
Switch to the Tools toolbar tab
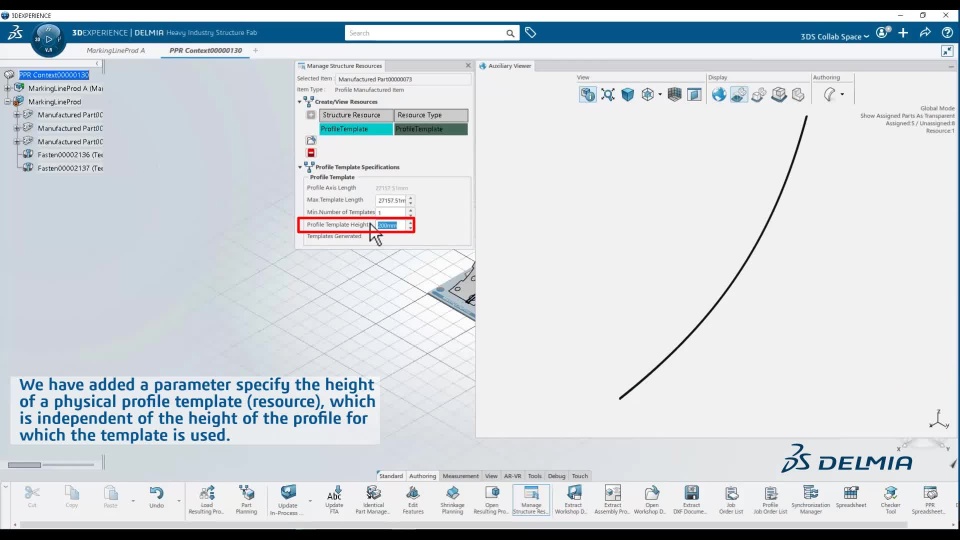click(534, 476)
